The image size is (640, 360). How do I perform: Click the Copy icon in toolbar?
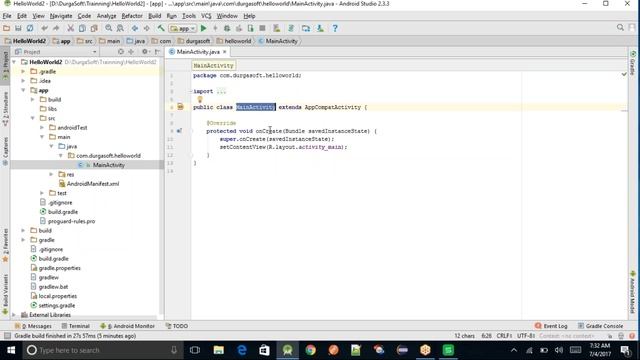pyautogui.click(x=82, y=28)
